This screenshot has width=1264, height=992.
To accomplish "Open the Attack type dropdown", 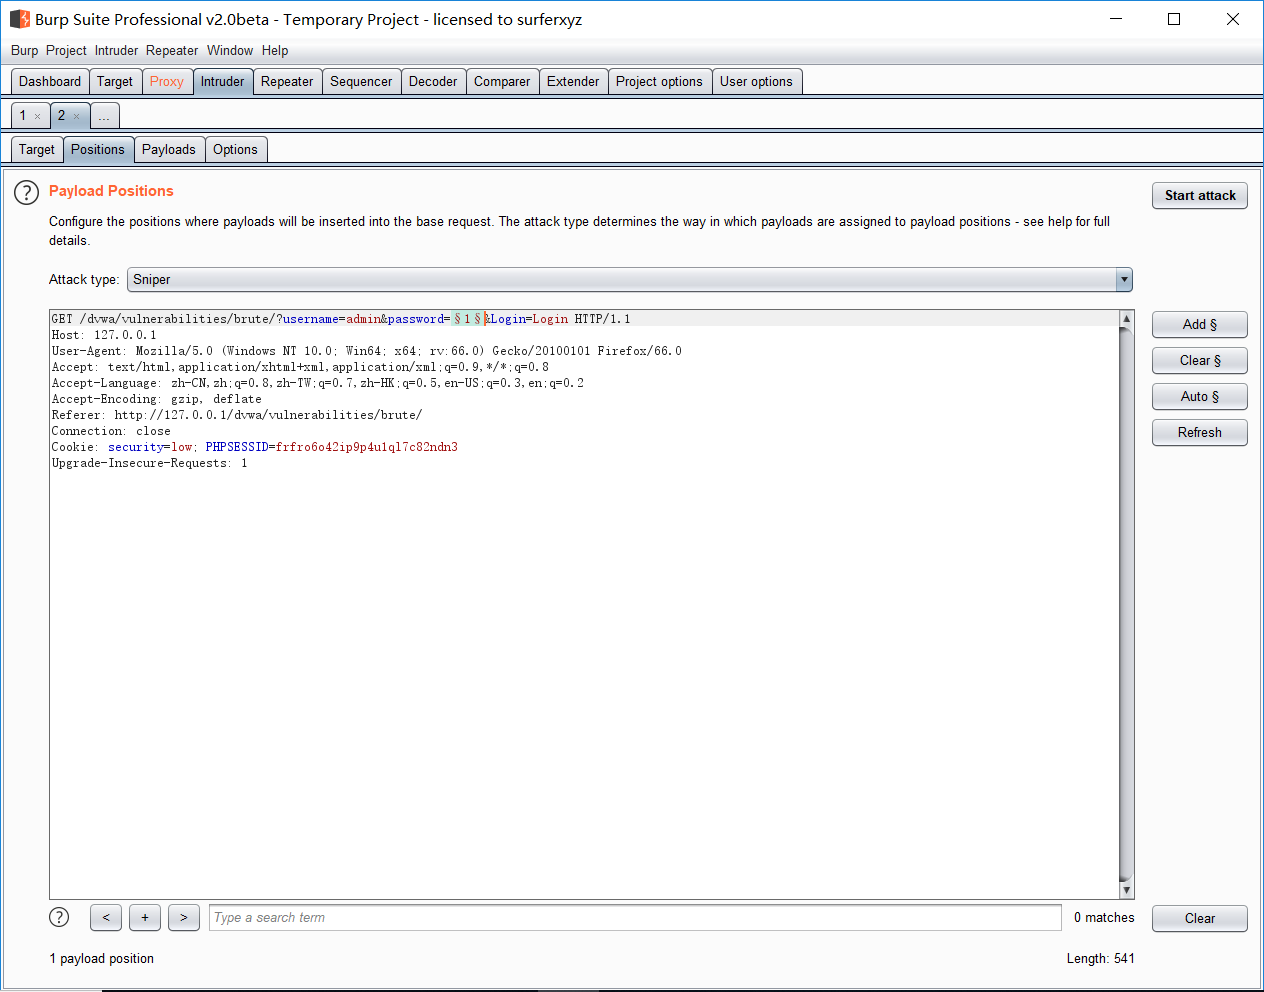I will (1124, 280).
